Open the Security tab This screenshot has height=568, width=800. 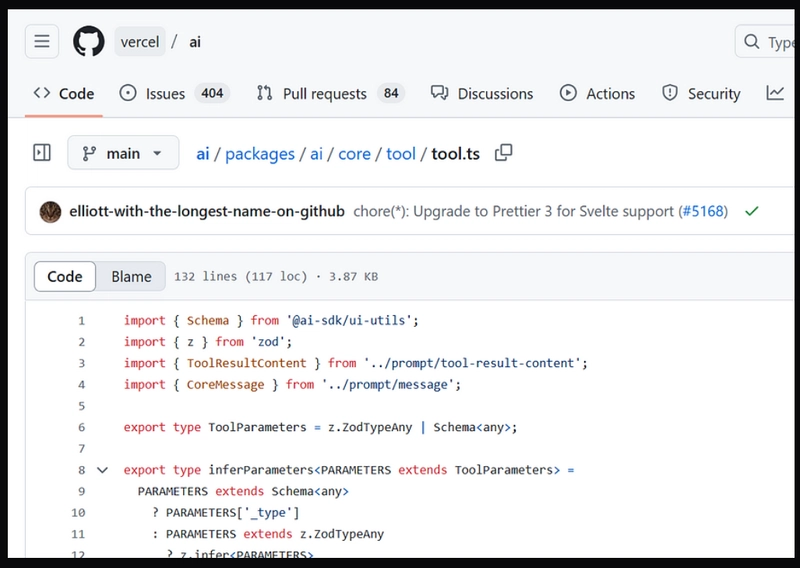[701, 93]
